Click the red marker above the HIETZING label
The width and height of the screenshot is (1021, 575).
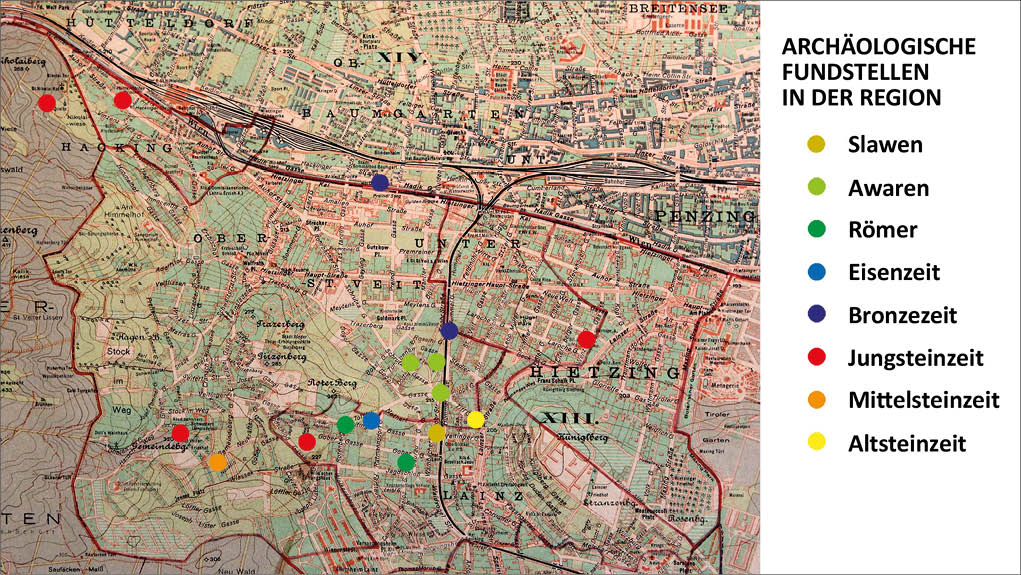(586, 339)
